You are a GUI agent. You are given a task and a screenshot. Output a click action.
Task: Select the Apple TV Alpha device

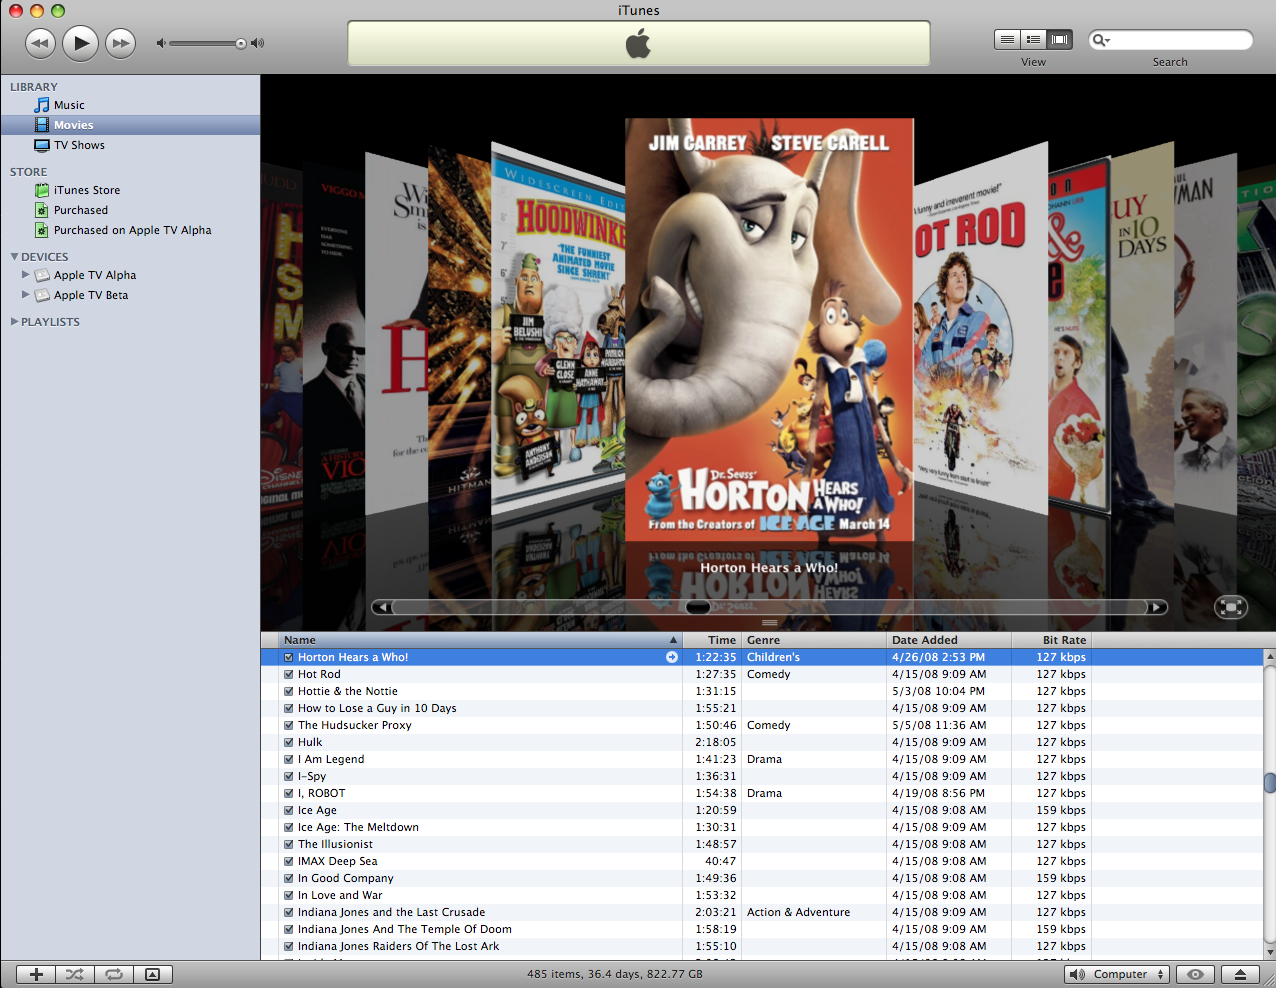click(95, 275)
